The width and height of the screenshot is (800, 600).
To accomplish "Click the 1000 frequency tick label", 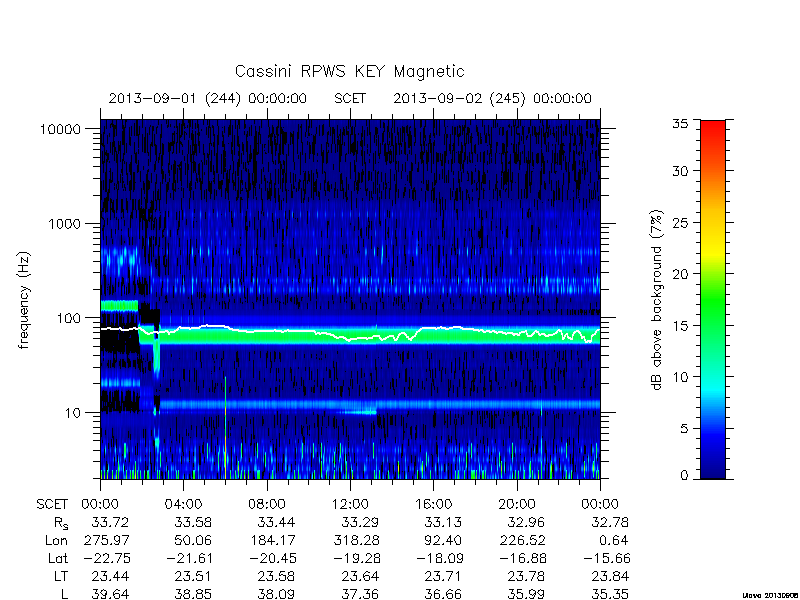I will [x=64, y=223].
